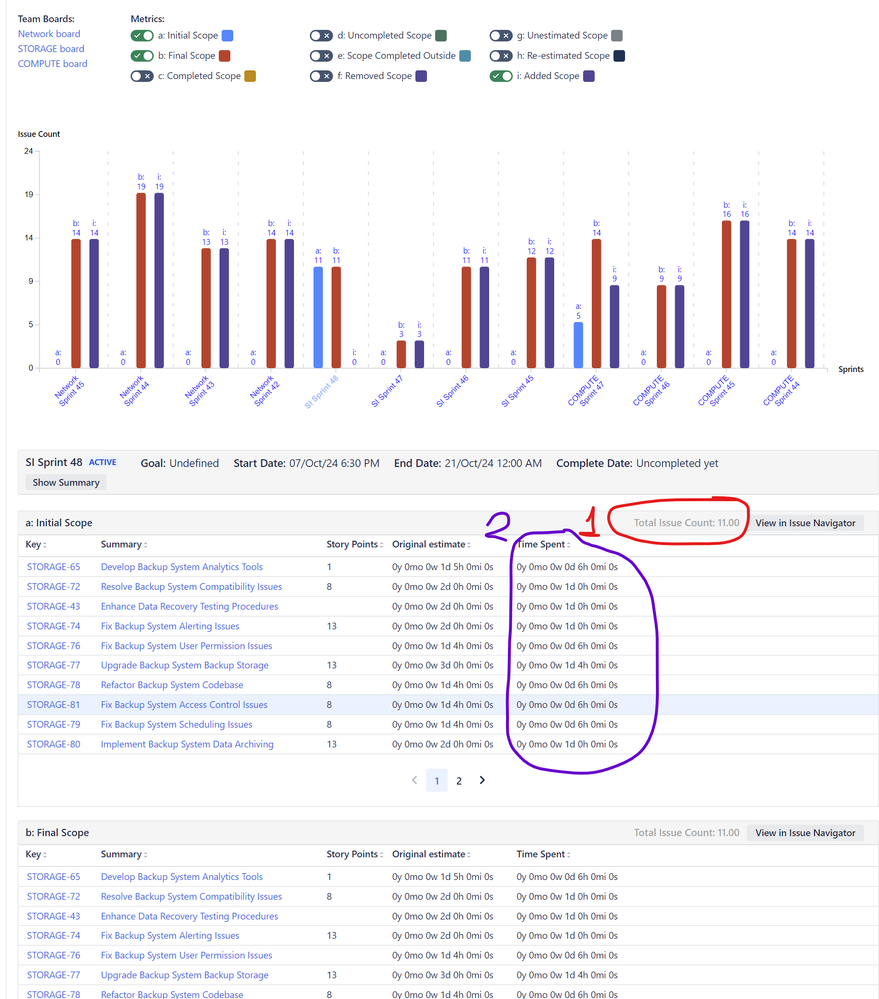Open Enhance Data Recovery Testing Procedures in Final Scope

click(x=189, y=916)
